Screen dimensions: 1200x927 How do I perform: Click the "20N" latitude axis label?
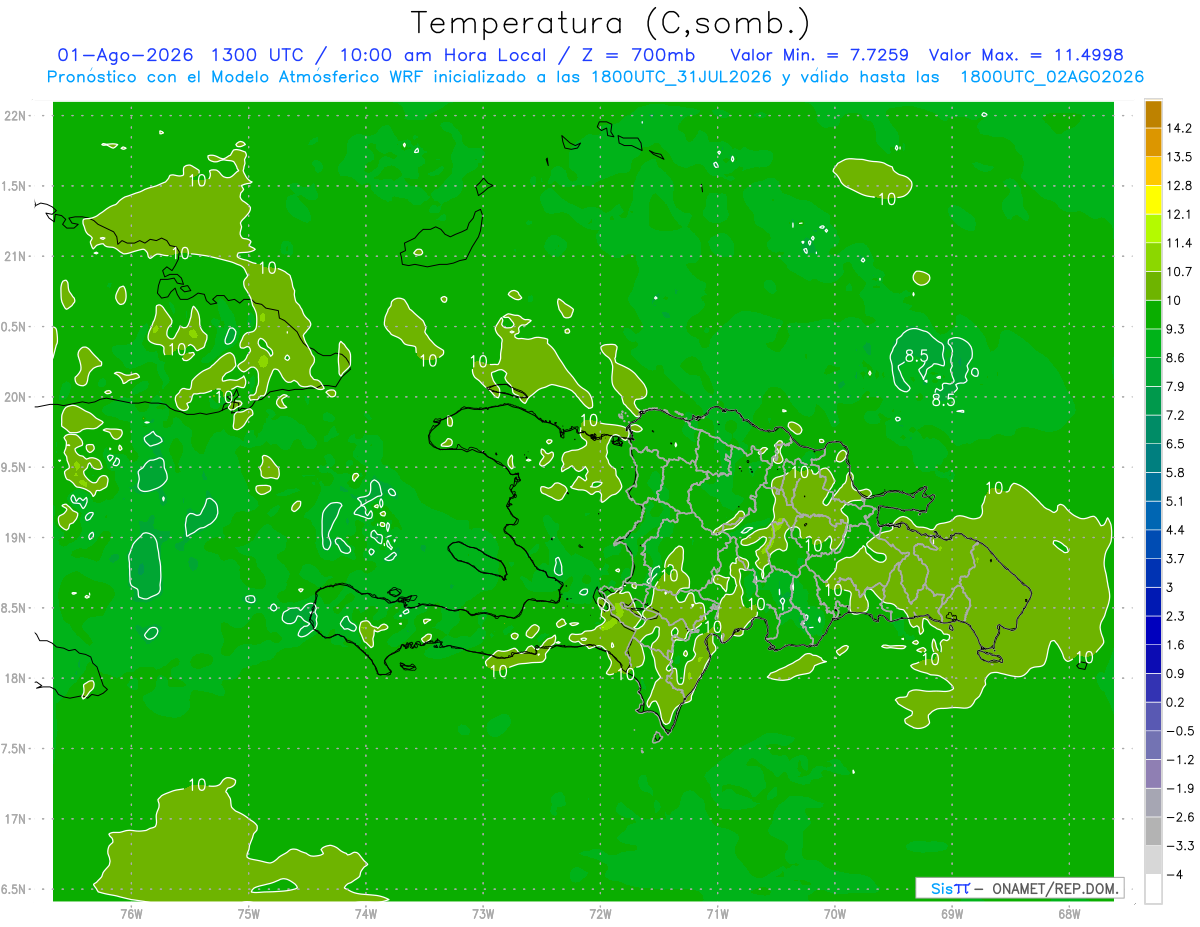[x=17, y=397]
